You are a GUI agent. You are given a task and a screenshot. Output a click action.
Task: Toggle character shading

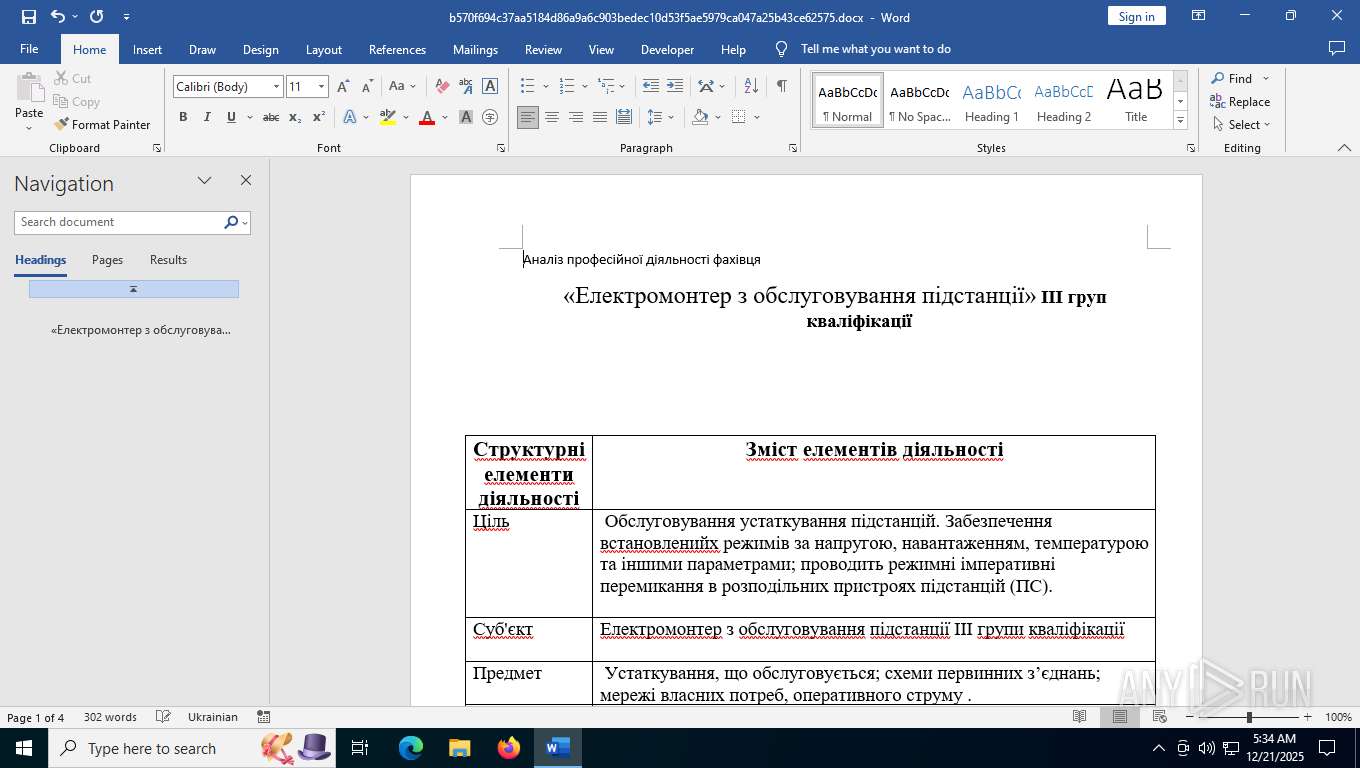tap(466, 118)
